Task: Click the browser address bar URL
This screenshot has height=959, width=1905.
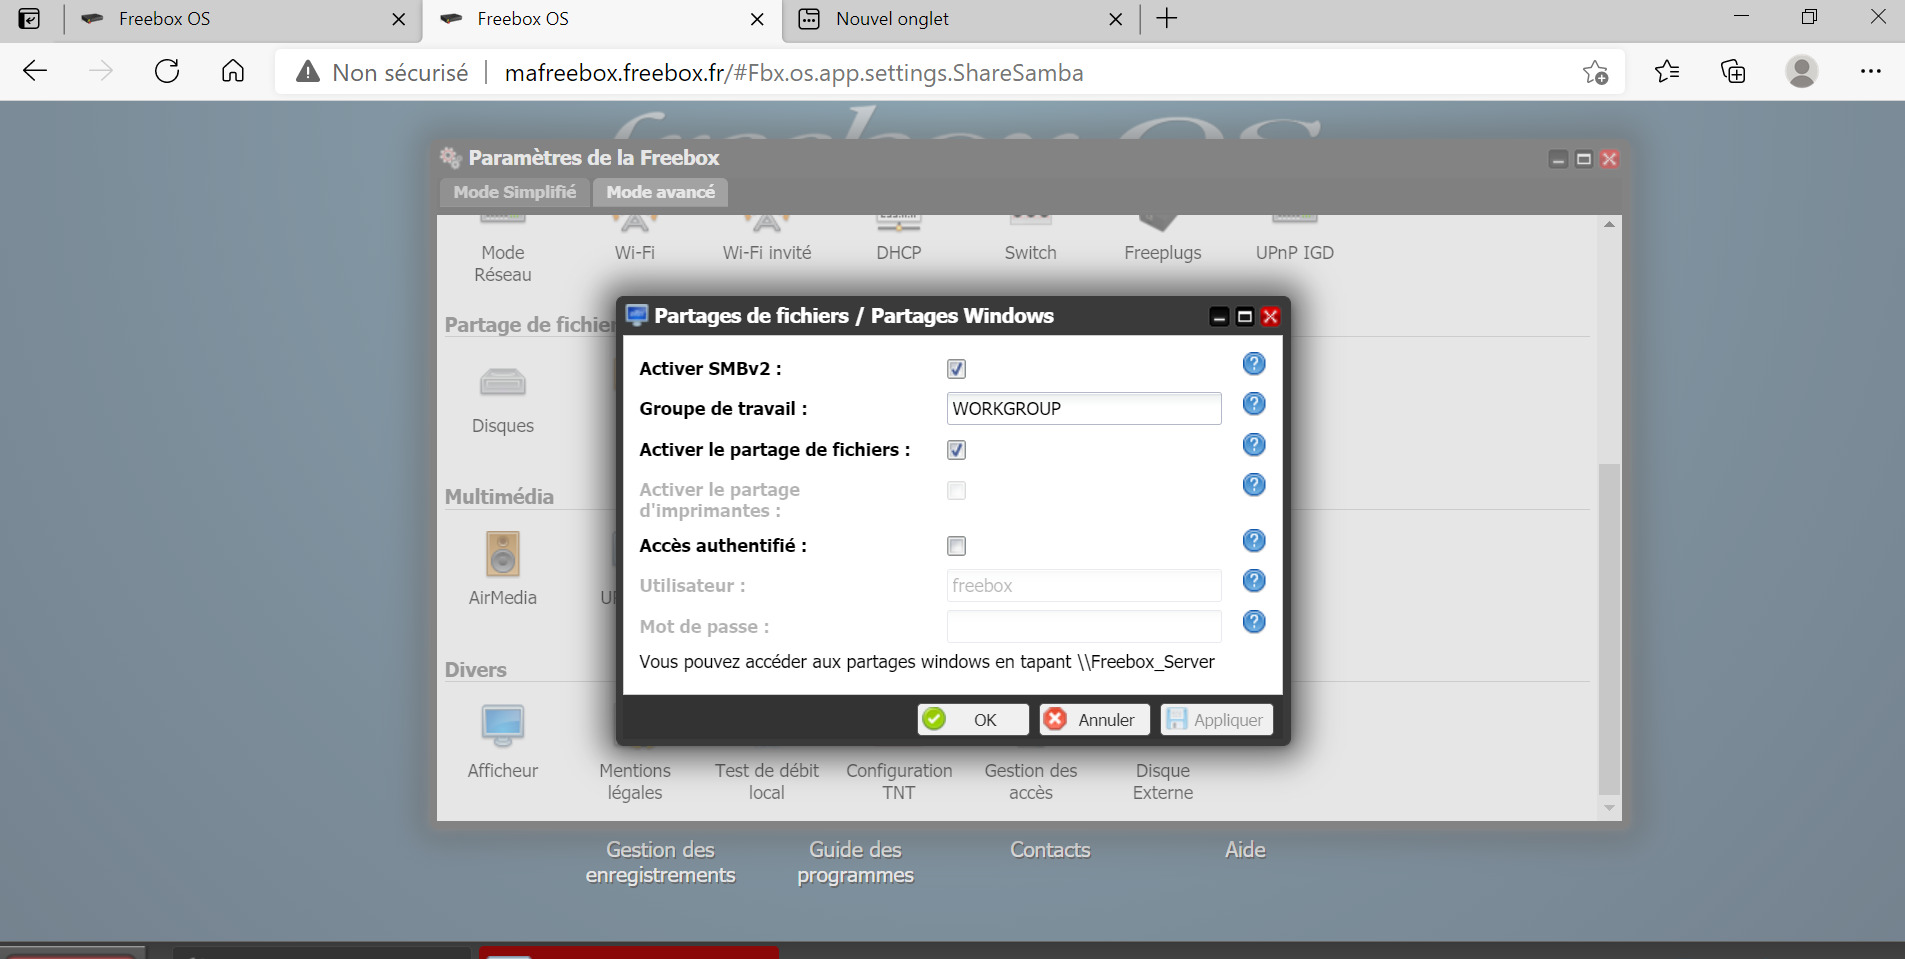Action: pyautogui.click(x=794, y=73)
